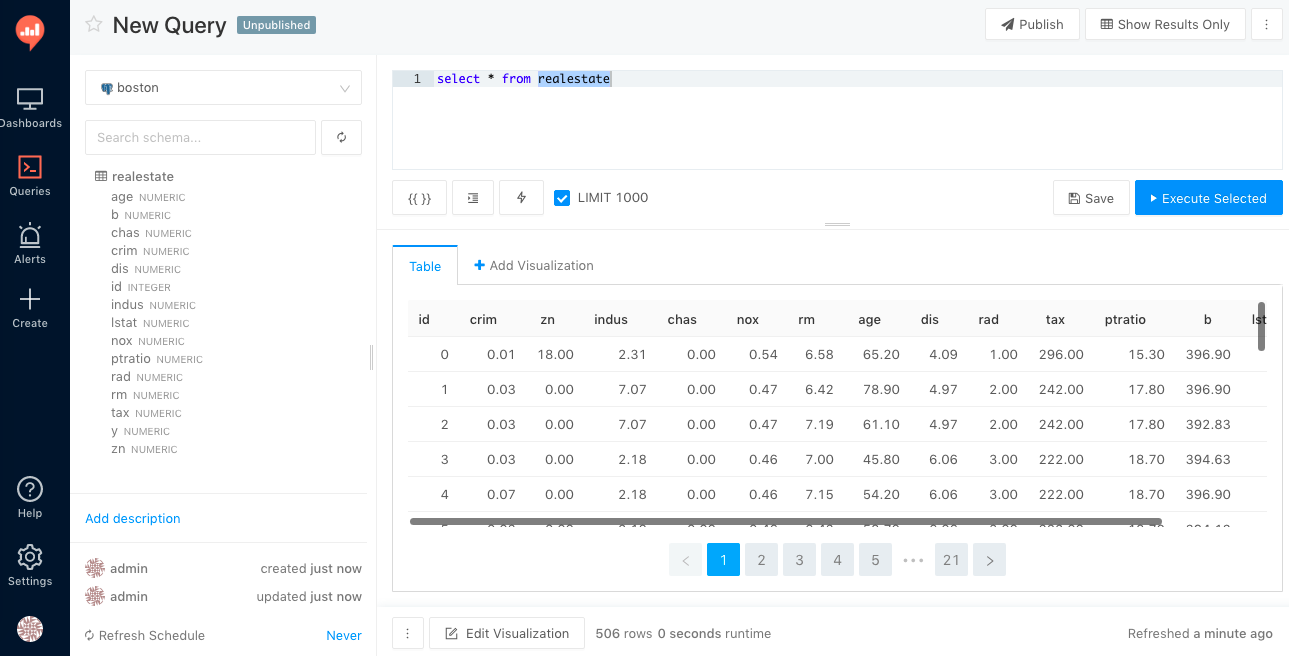
Task: Open Alerts from the sidebar
Action: 30,243
